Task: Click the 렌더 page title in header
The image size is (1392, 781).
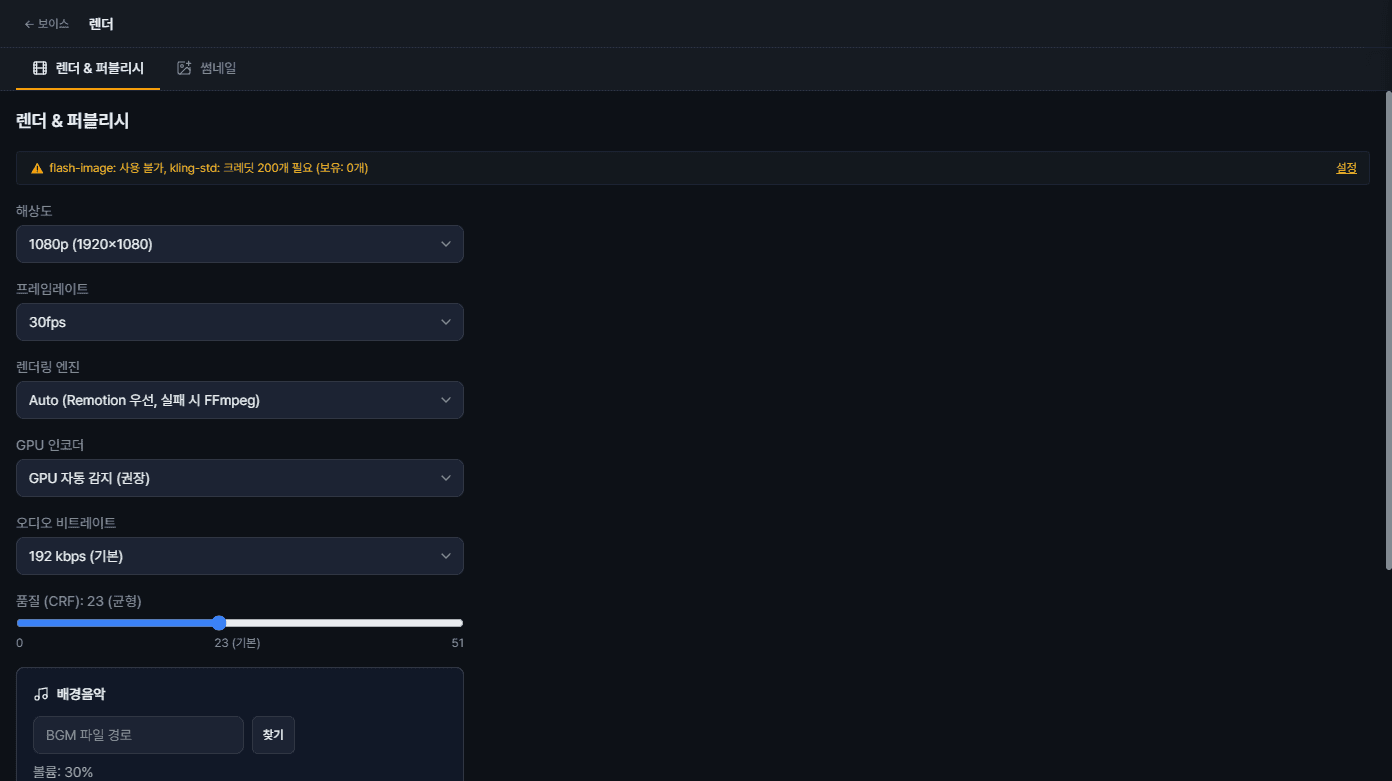Action: (101, 24)
